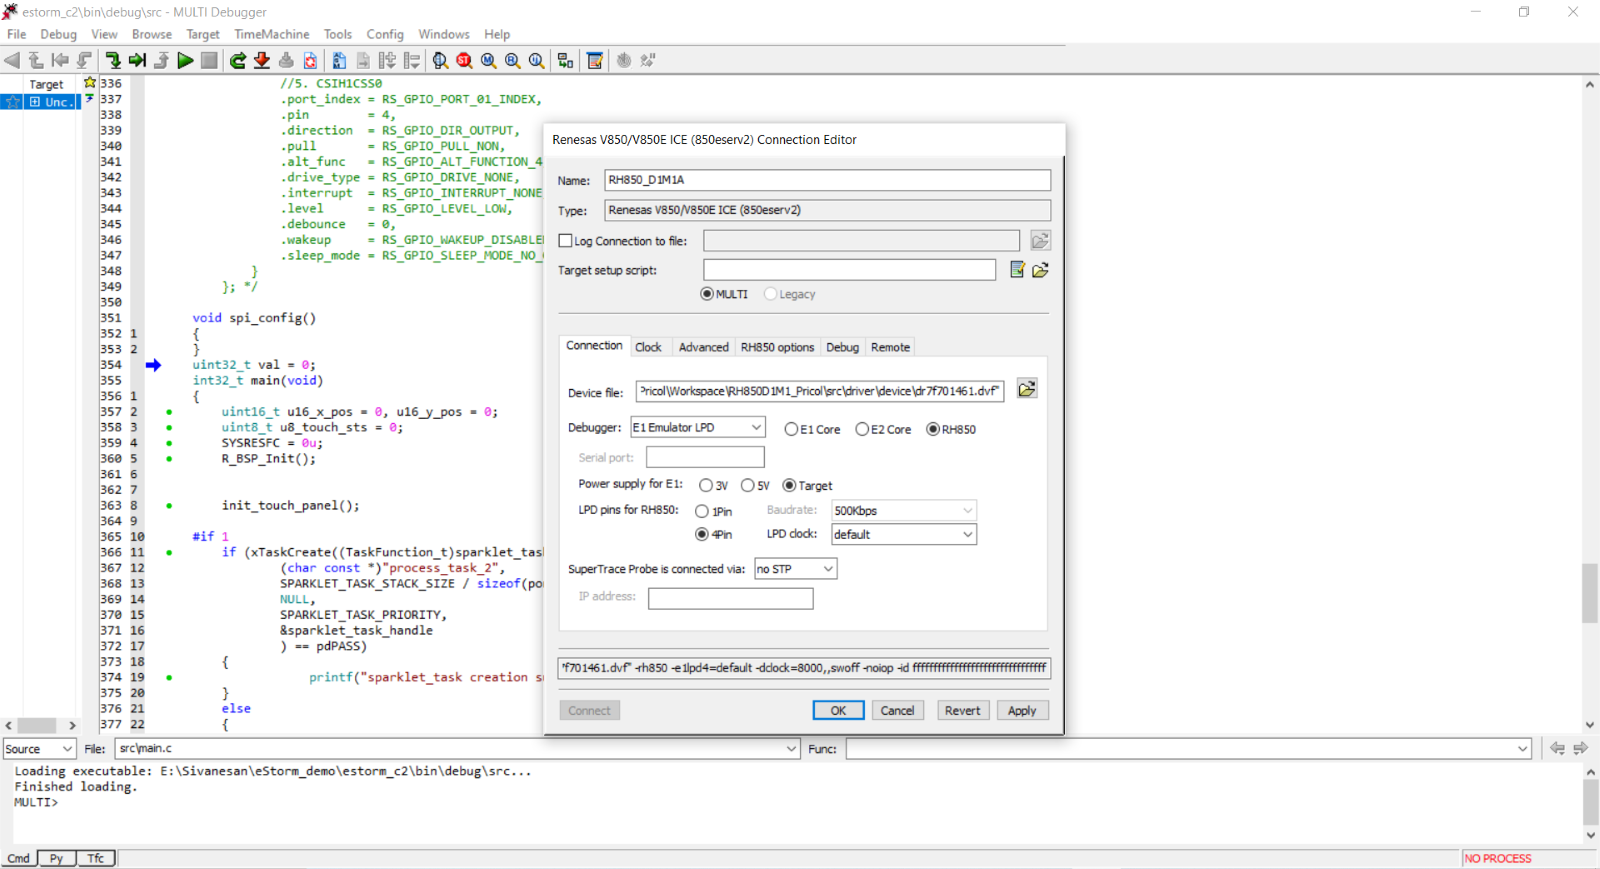Image resolution: width=1600 pixels, height=869 pixels.
Task: Click the source pane vertical scrollbar thumb
Action: click(1590, 593)
